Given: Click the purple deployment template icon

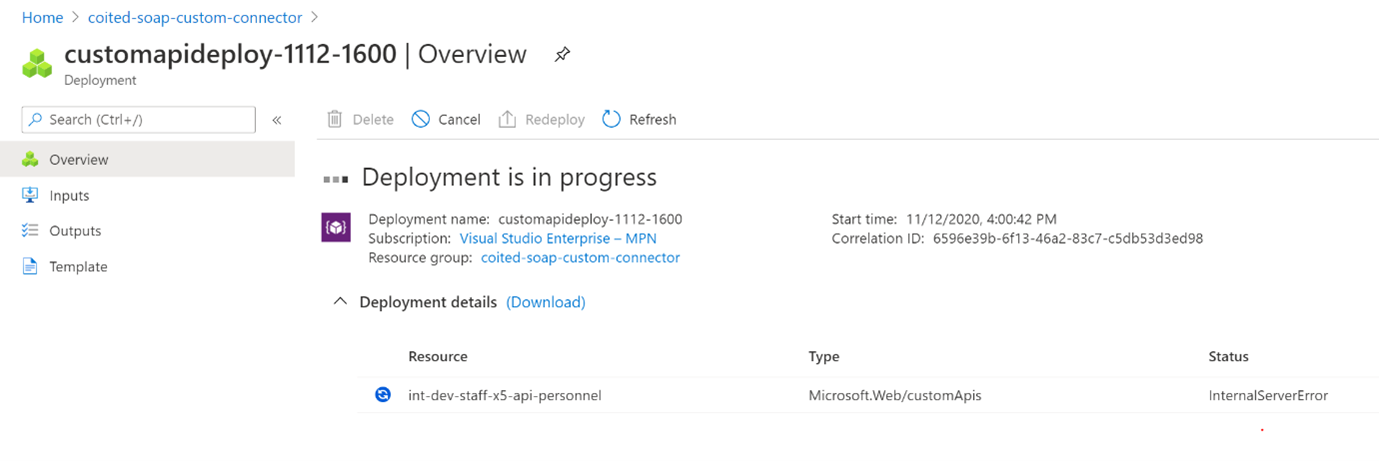Looking at the screenshot, I should (335, 228).
